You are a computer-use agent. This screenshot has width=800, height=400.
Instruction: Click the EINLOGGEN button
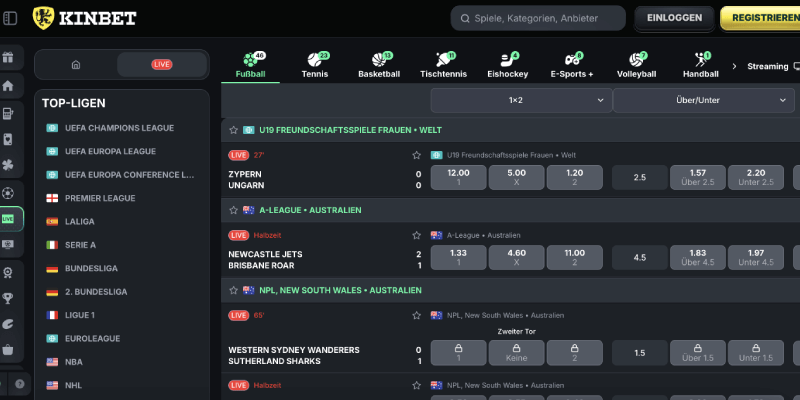click(674, 18)
